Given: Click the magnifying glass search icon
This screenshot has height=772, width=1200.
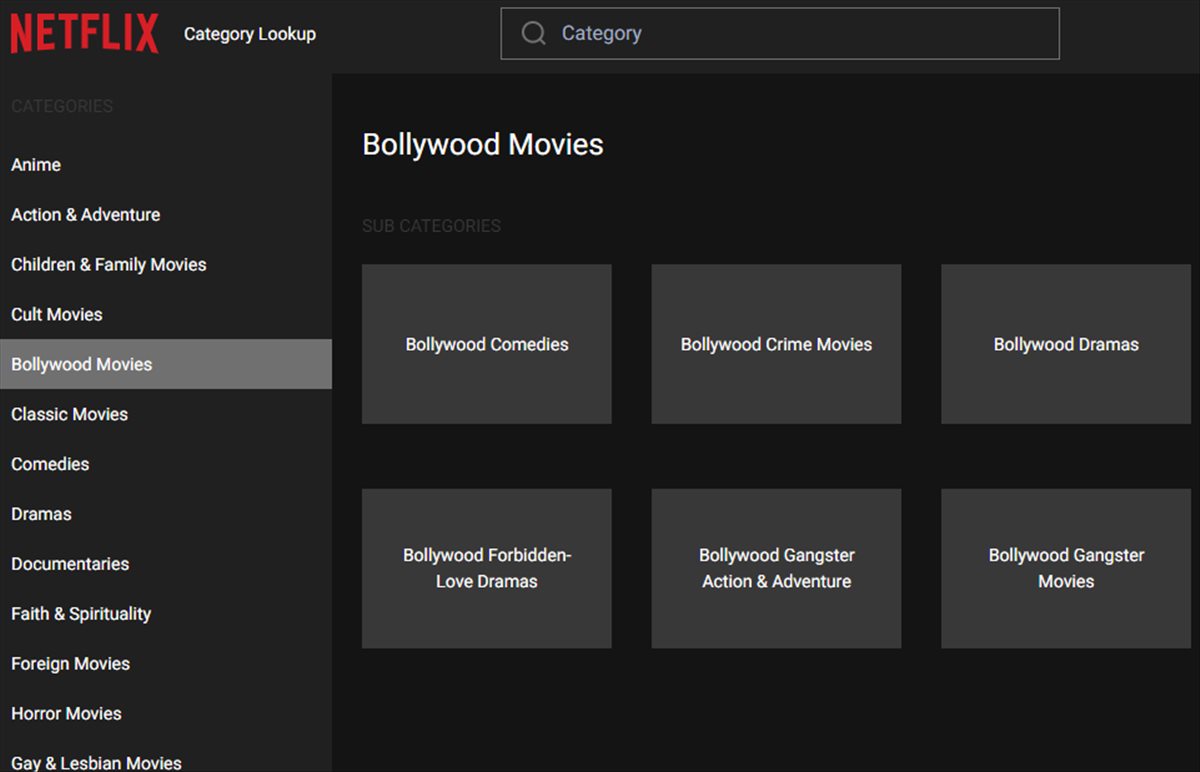Looking at the screenshot, I should pyautogui.click(x=532, y=33).
